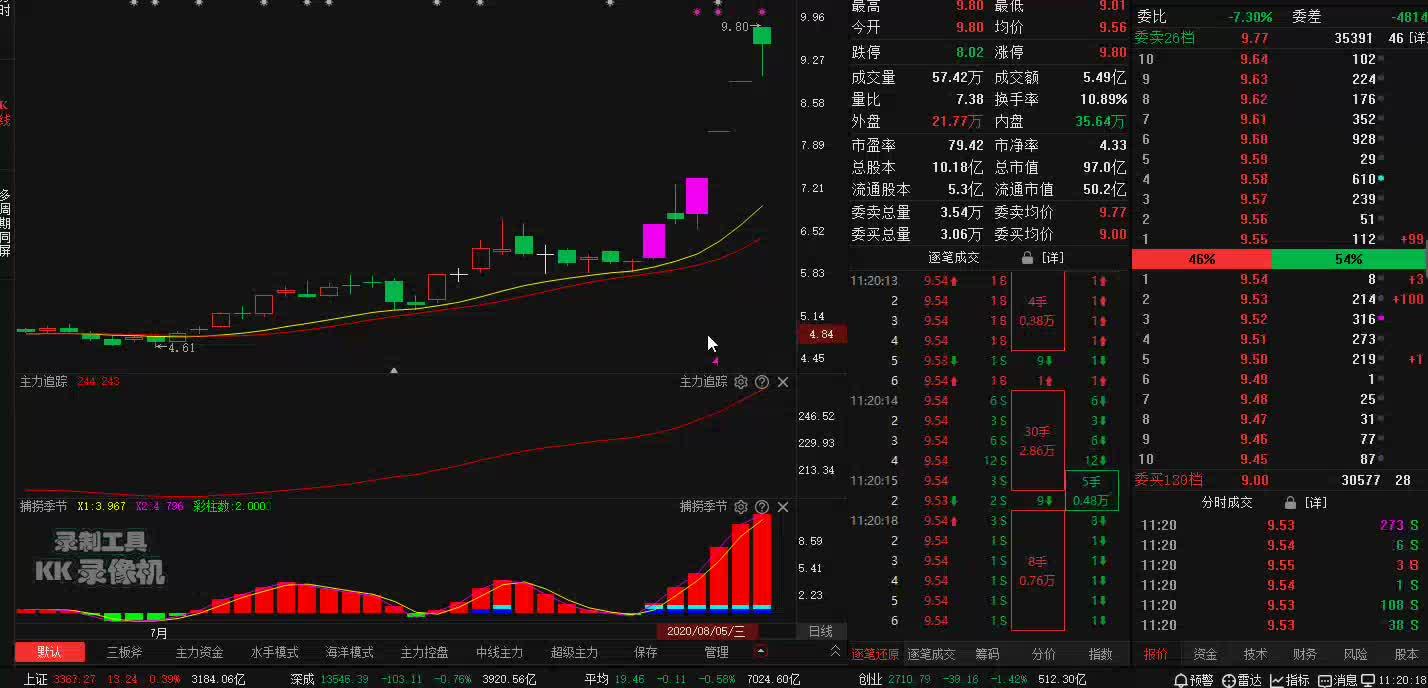The width and height of the screenshot is (1428, 688).
Task: Close the 捕捞季节 indicator panel
Action: coord(783,507)
